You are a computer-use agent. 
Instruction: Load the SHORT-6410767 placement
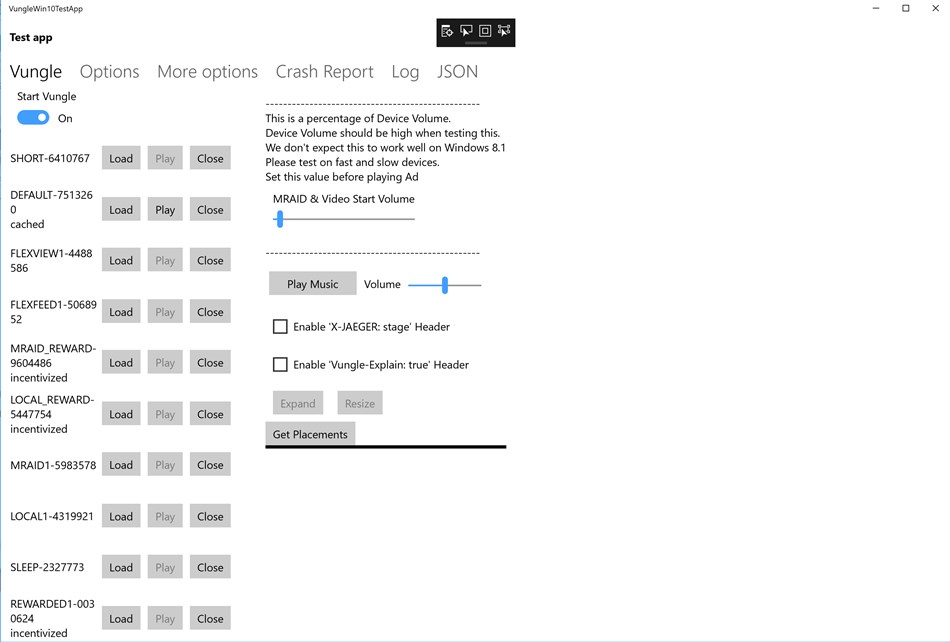[x=121, y=158]
